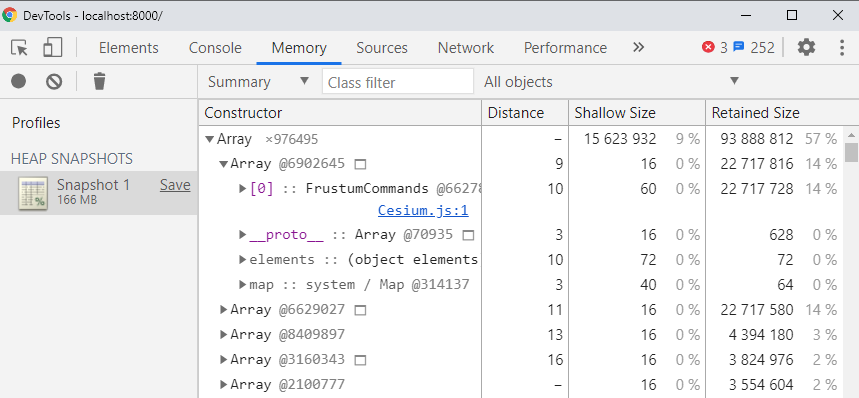
Task: Switch to the Network tab
Action: click(x=466, y=48)
